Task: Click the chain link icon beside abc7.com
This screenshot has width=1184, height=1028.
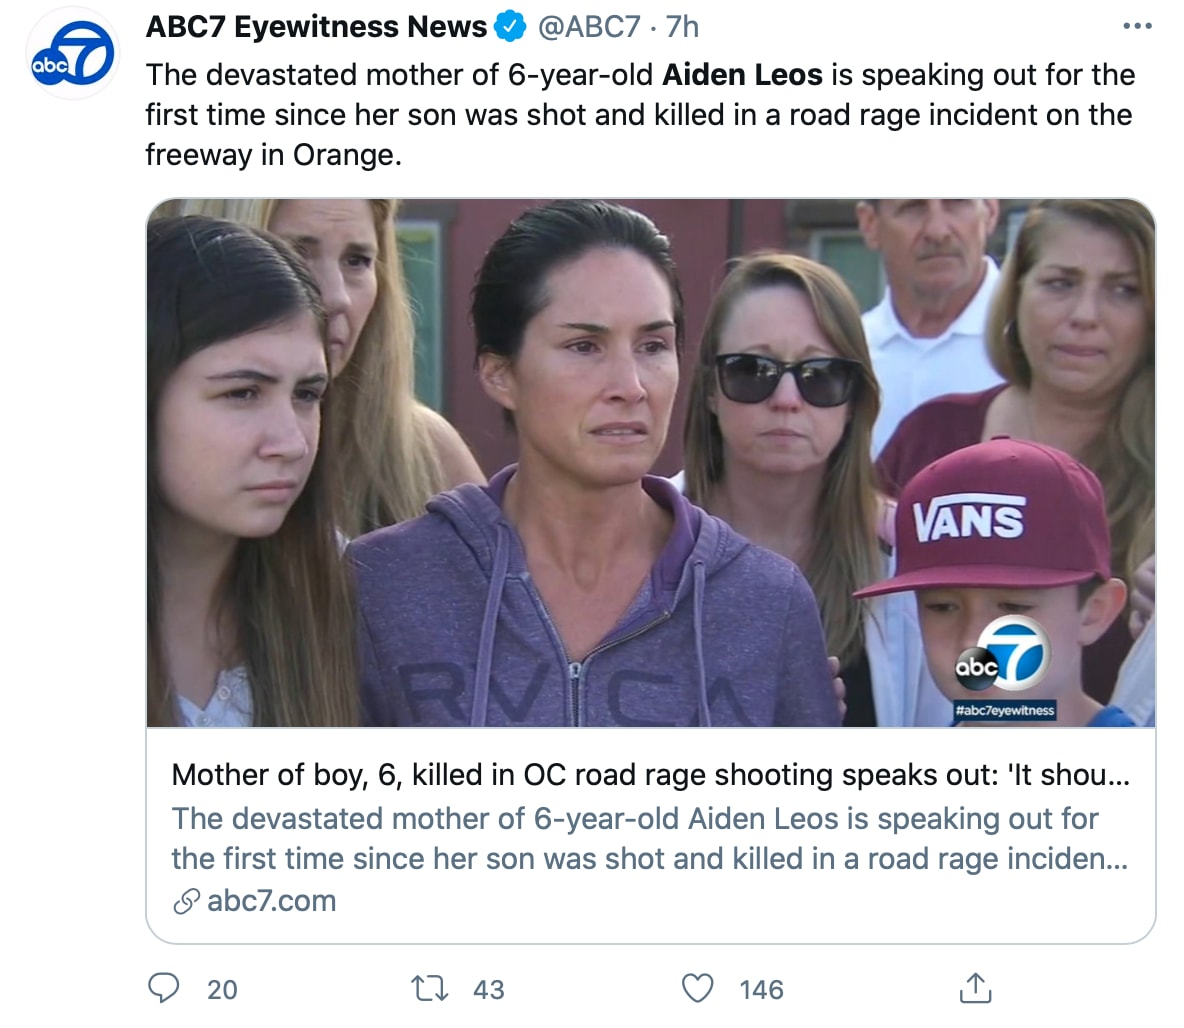Action: tap(186, 902)
